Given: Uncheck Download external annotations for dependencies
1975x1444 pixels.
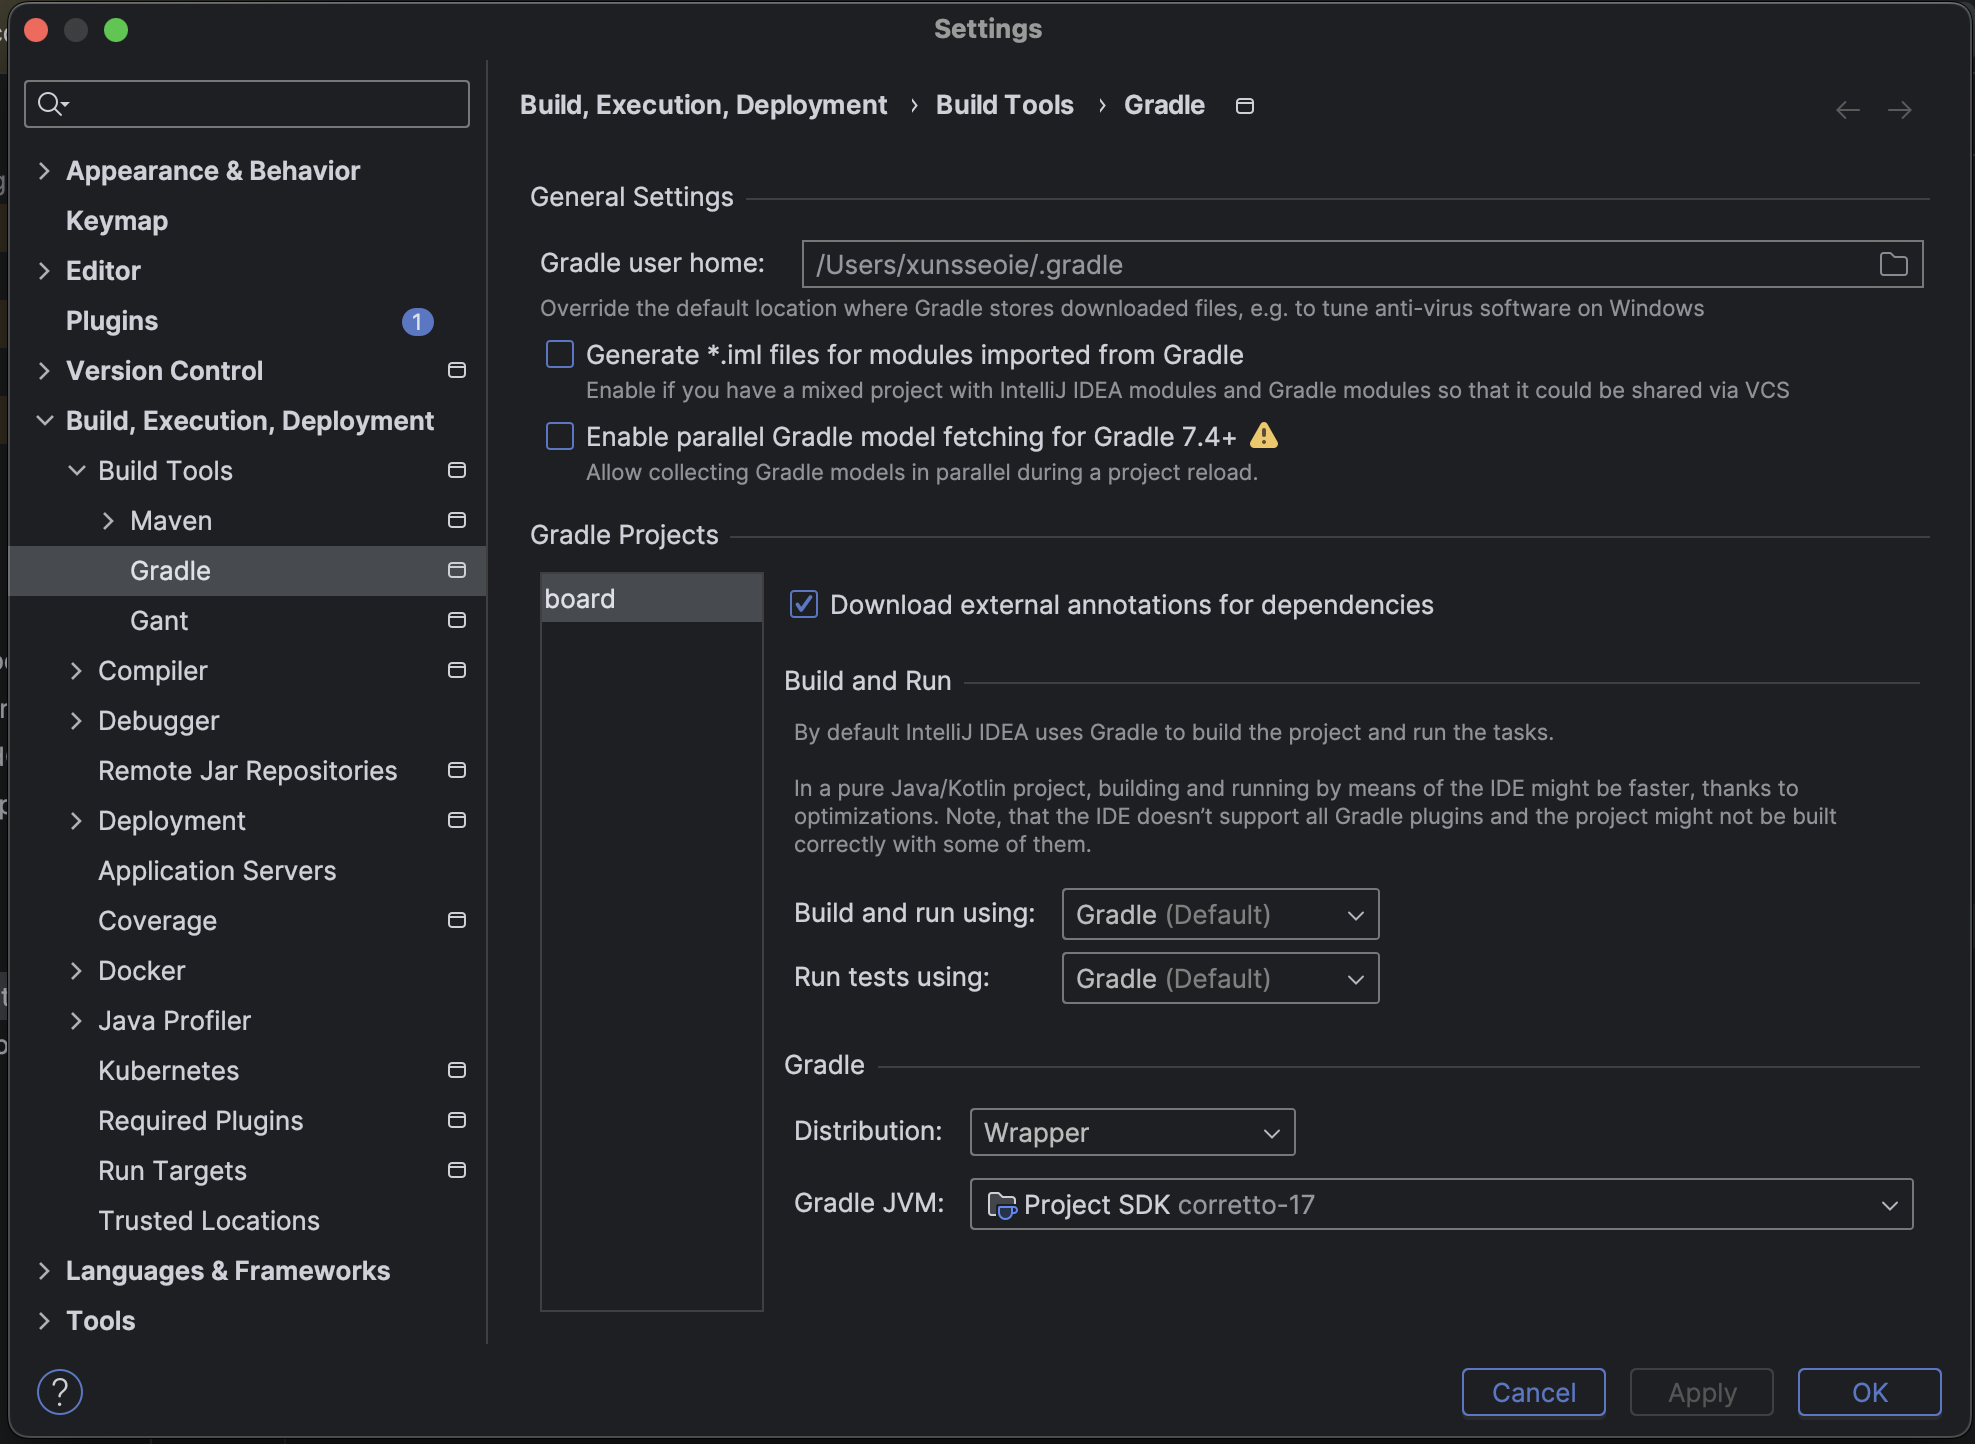Looking at the screenshot, I should click(x=804, y=604).
